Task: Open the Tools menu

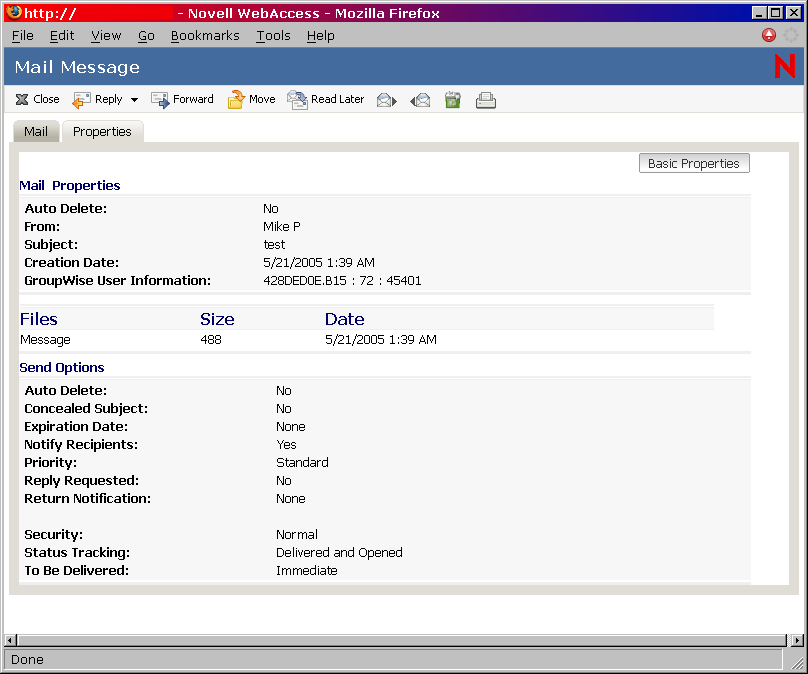Action: pyautogui.click(x=273, y=35)
